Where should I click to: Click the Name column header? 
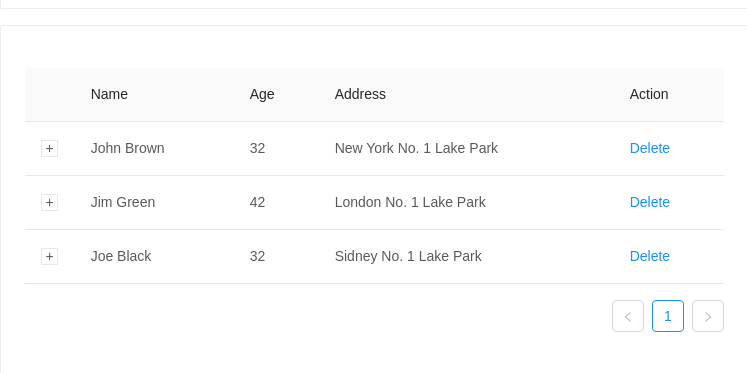pos(109,94)
